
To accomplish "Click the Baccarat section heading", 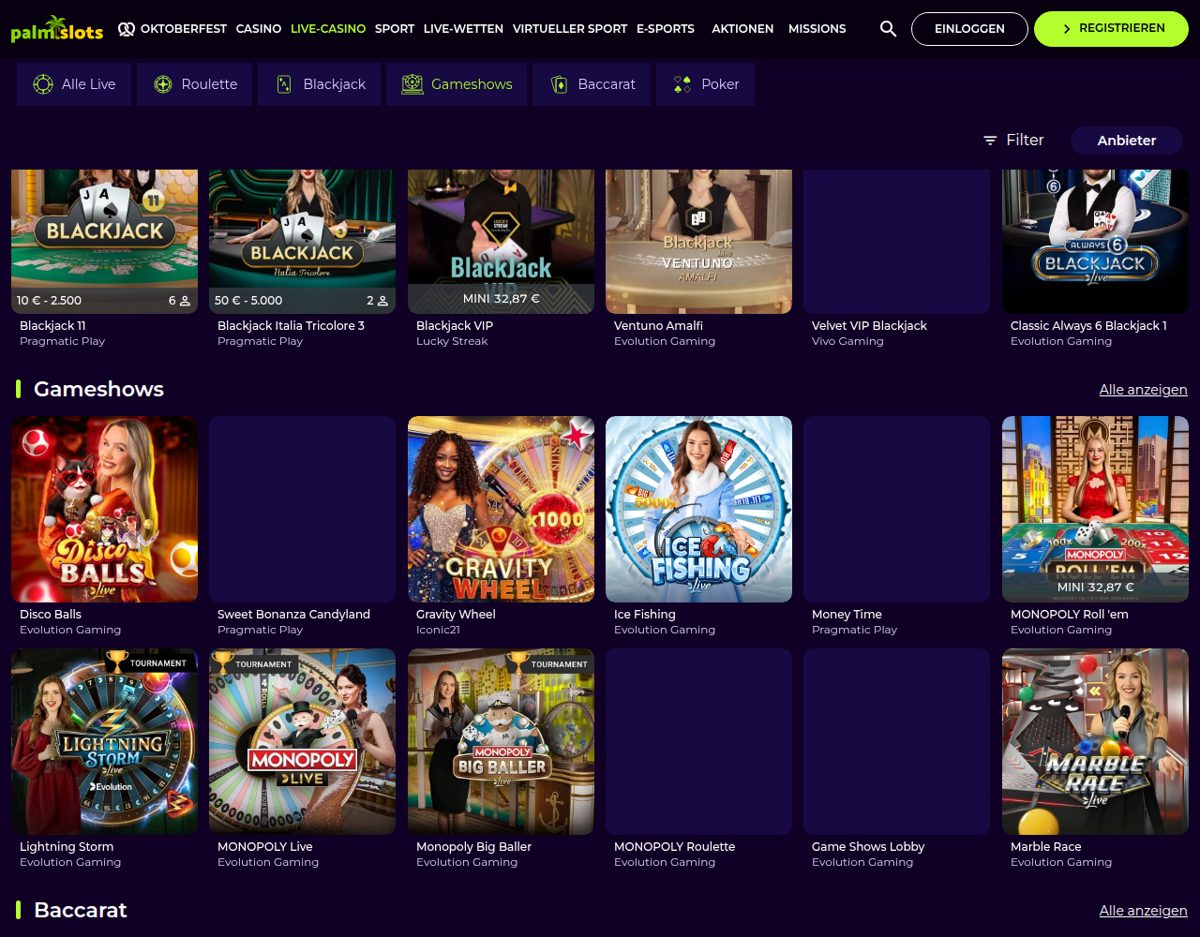I will (x=80, y=910).
